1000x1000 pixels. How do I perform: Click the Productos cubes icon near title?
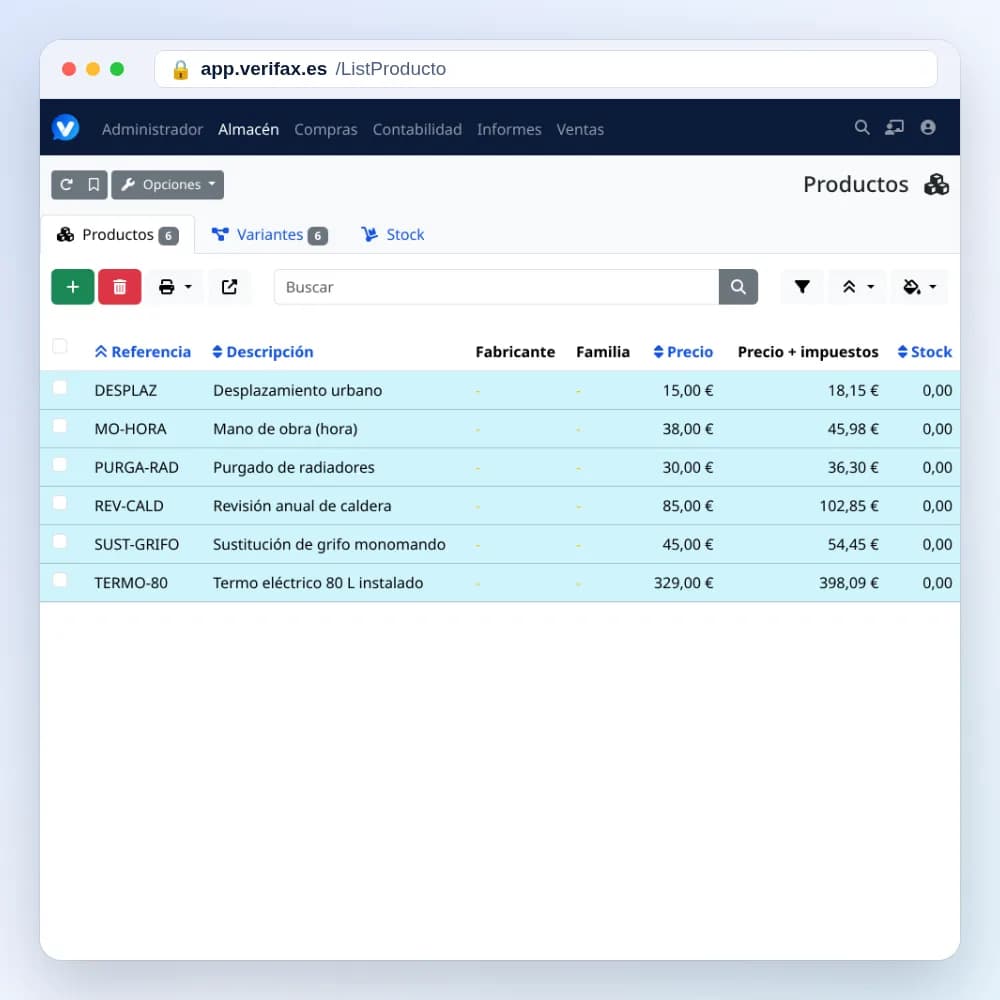(936, 184)
